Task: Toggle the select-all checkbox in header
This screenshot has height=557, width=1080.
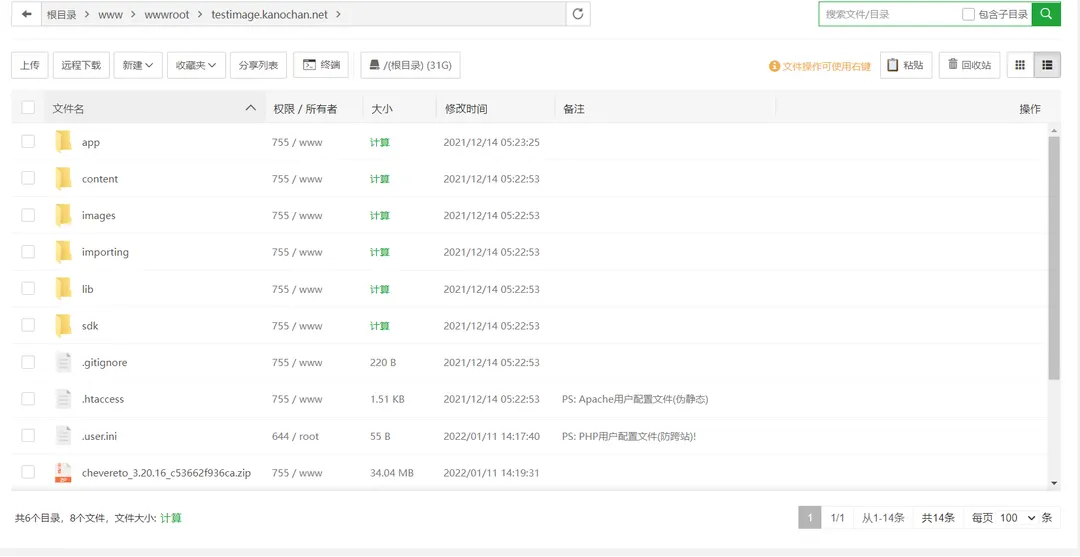Action: coord(28,107)
